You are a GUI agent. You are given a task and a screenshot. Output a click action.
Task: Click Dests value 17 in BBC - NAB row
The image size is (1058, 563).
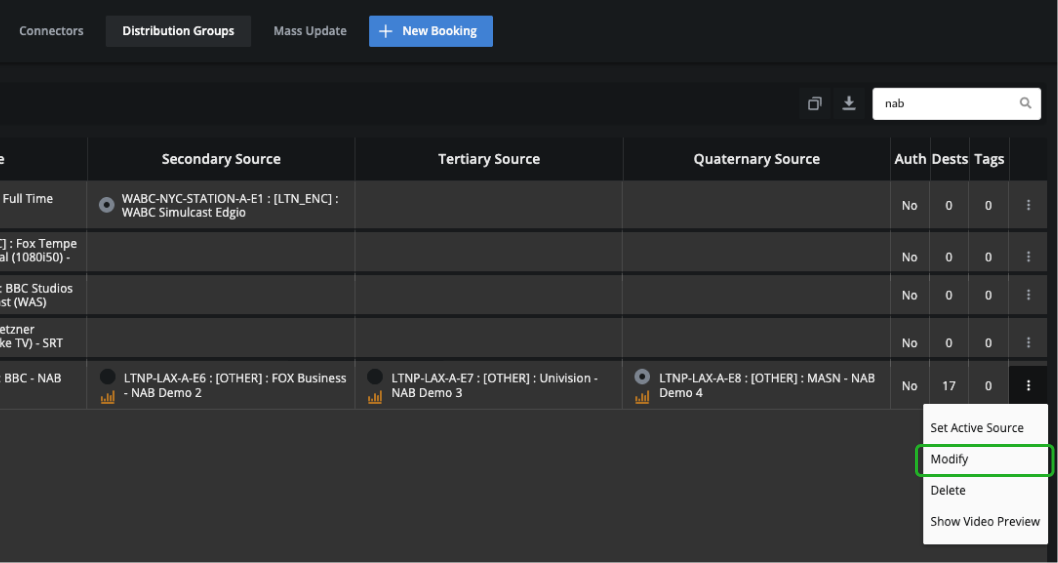pos(949,386)
